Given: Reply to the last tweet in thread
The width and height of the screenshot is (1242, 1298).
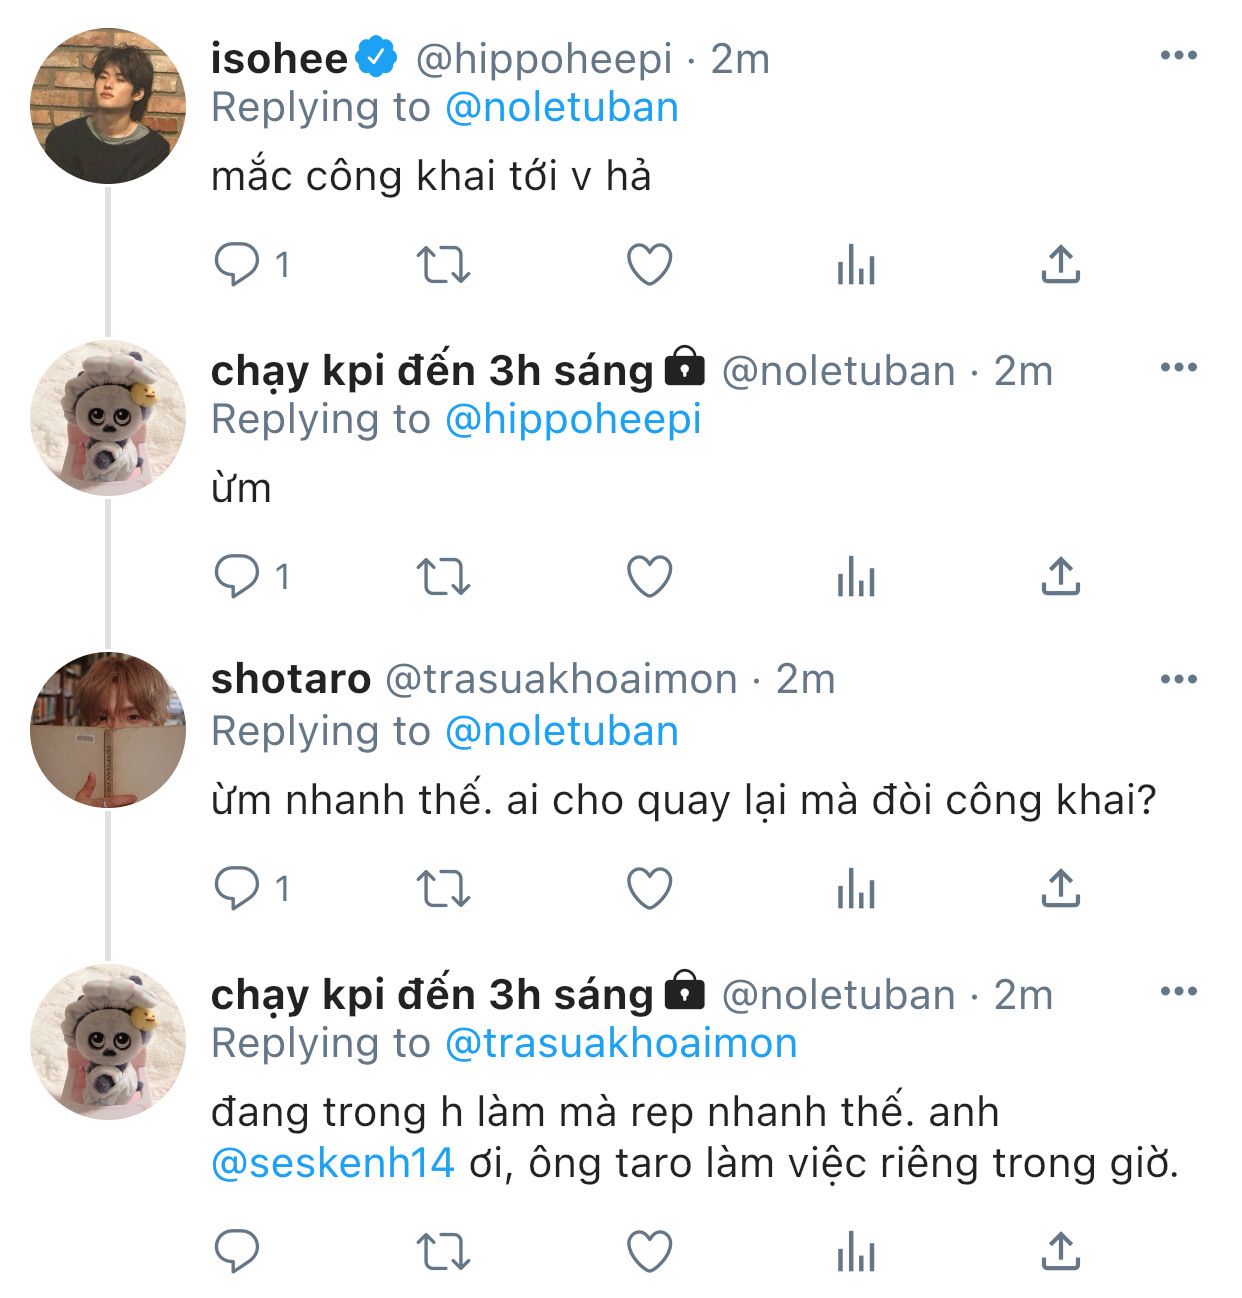Looking at the screenshot, I should 238,1251.
